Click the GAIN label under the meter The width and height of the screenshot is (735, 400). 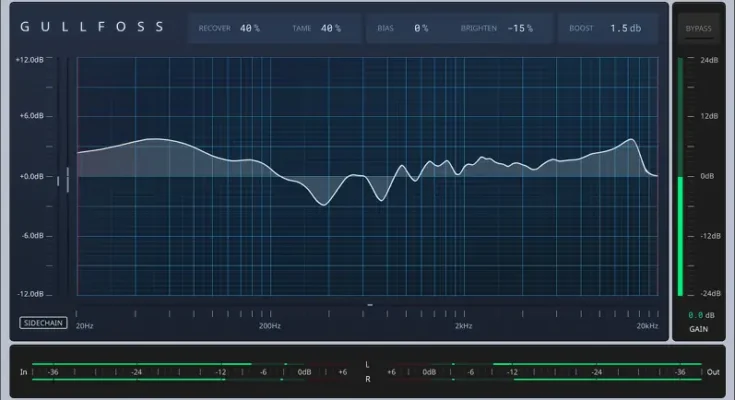click(x=699, y=328)
